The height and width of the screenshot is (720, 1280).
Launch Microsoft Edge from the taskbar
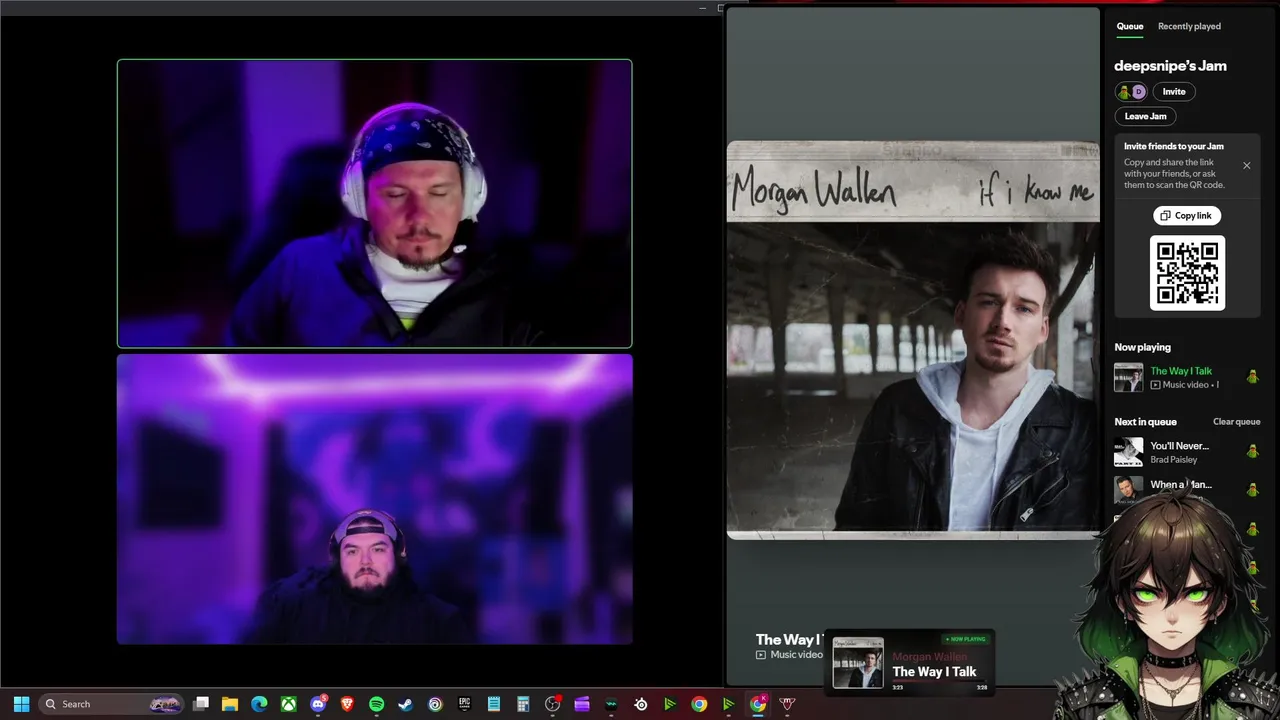pyautogui.click(x=259, y=704)
